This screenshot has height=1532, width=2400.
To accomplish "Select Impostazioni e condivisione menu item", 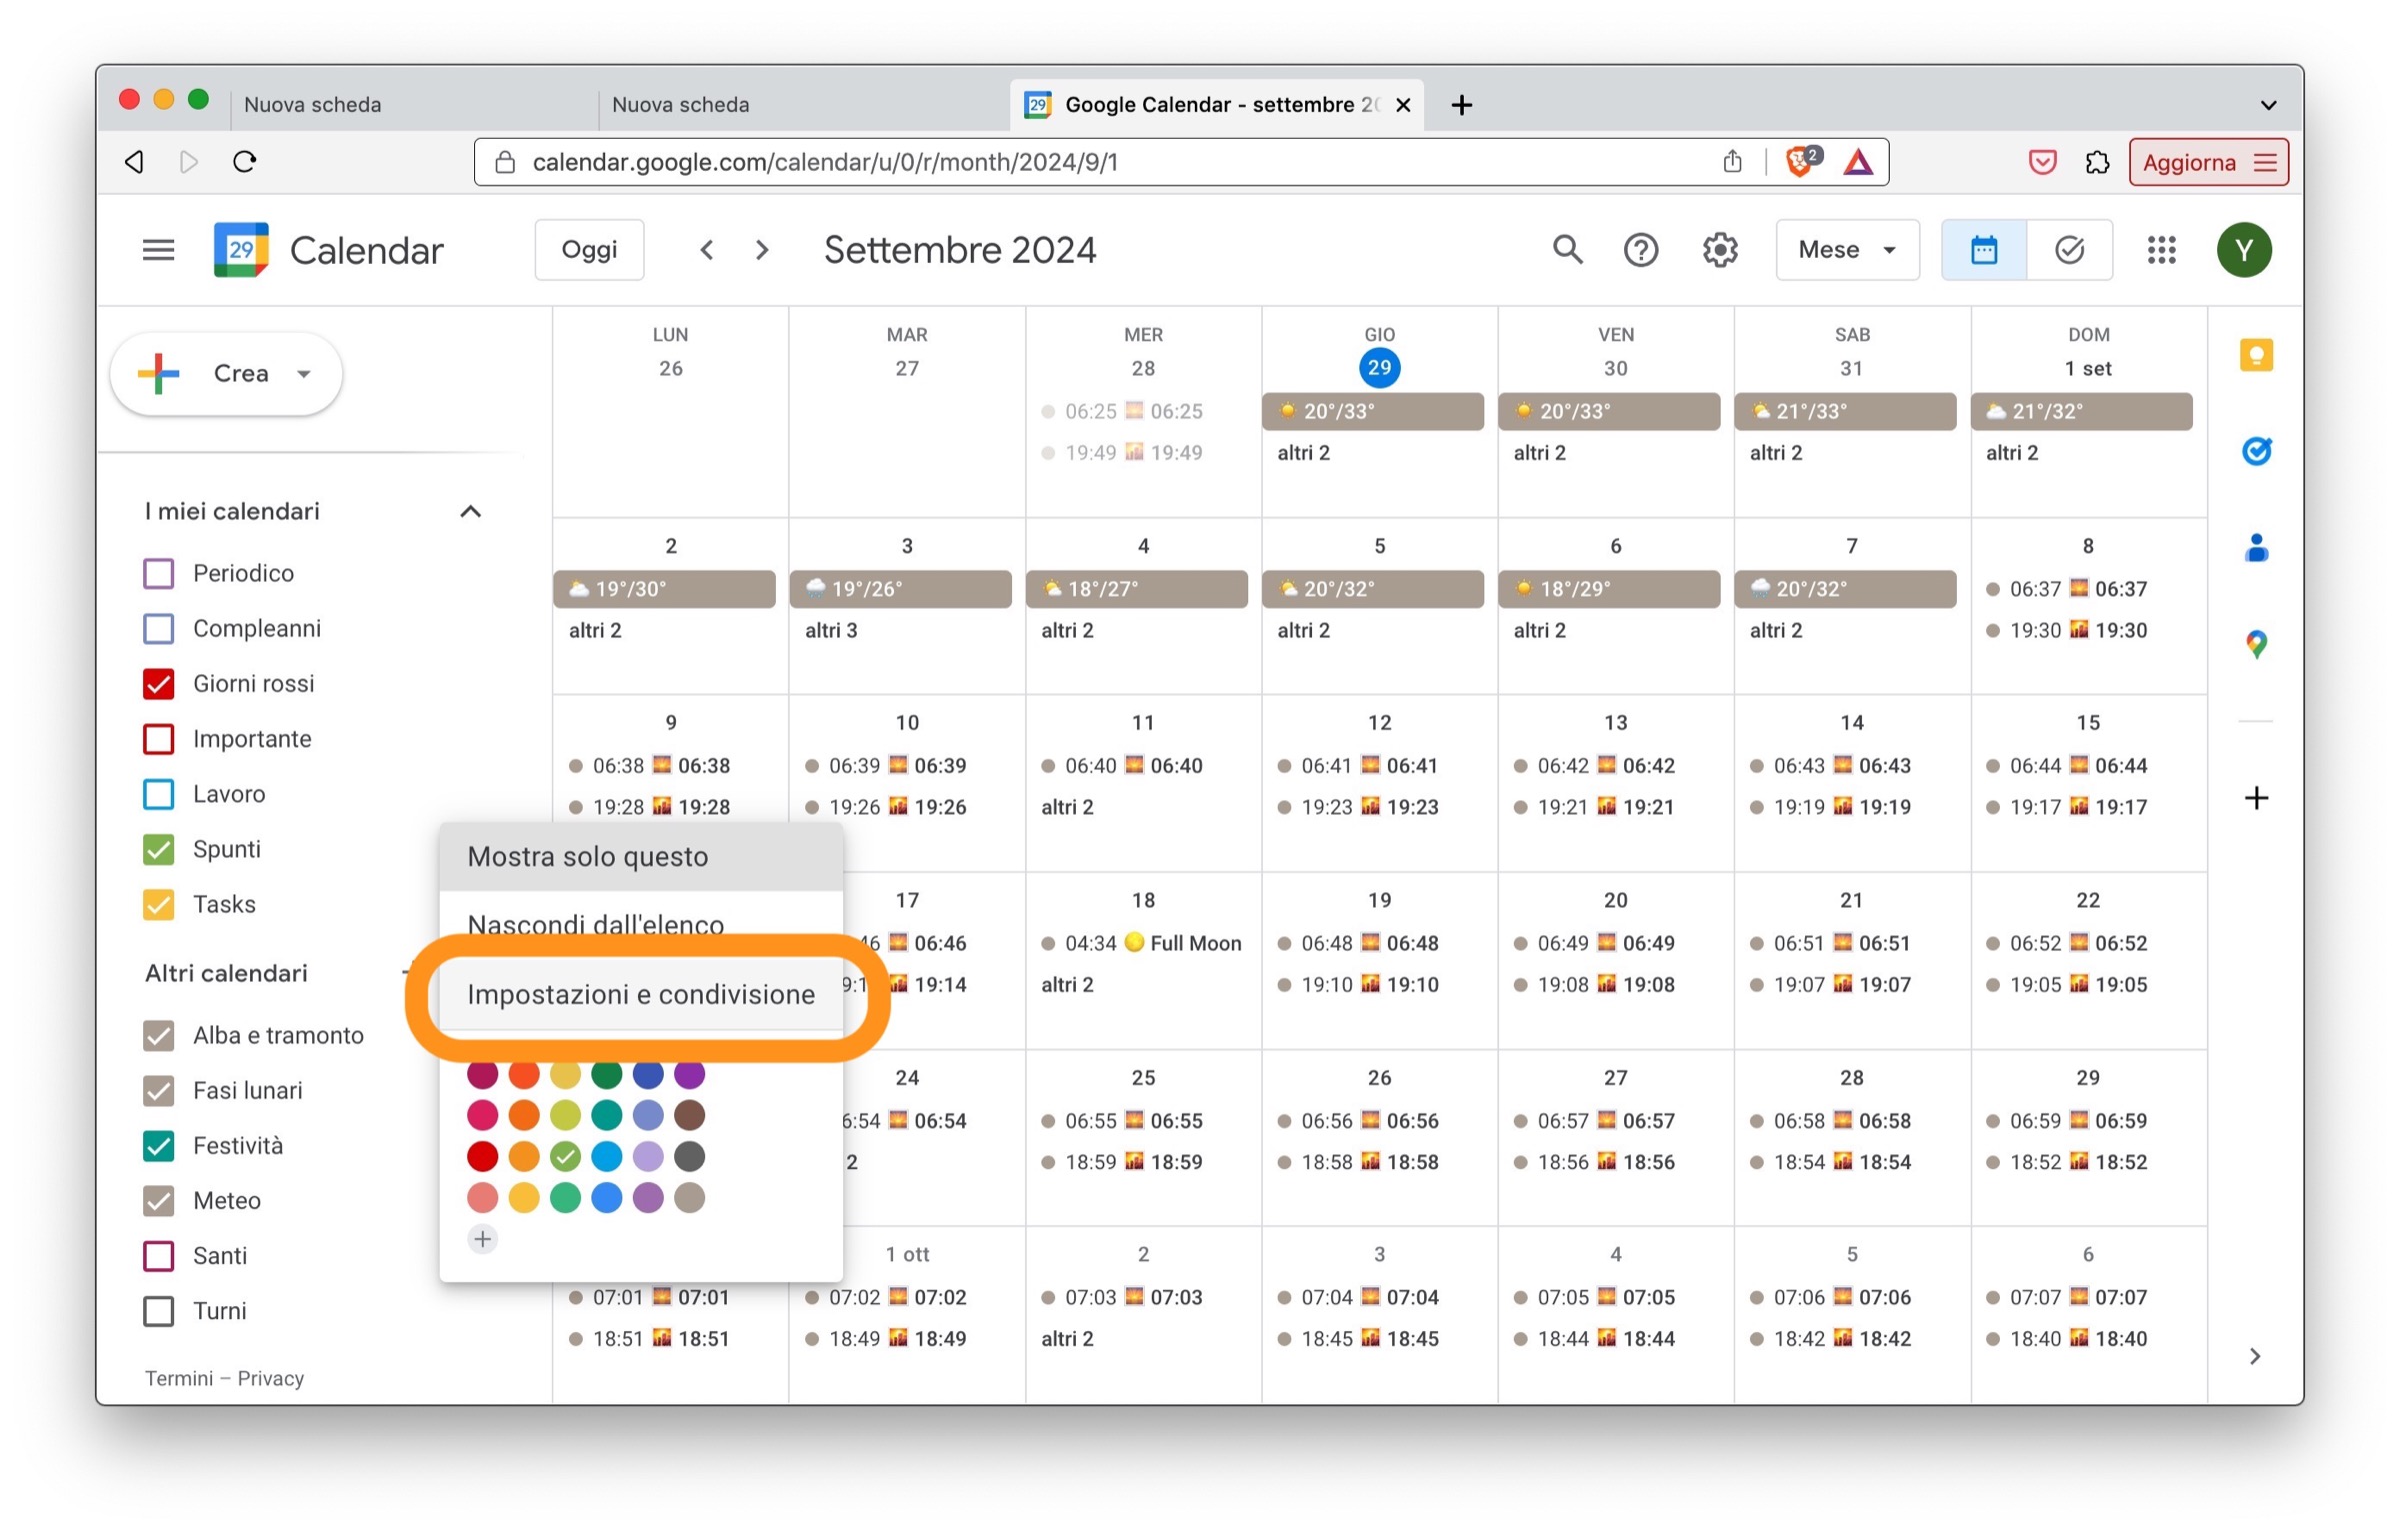I will tap(640, 994).
